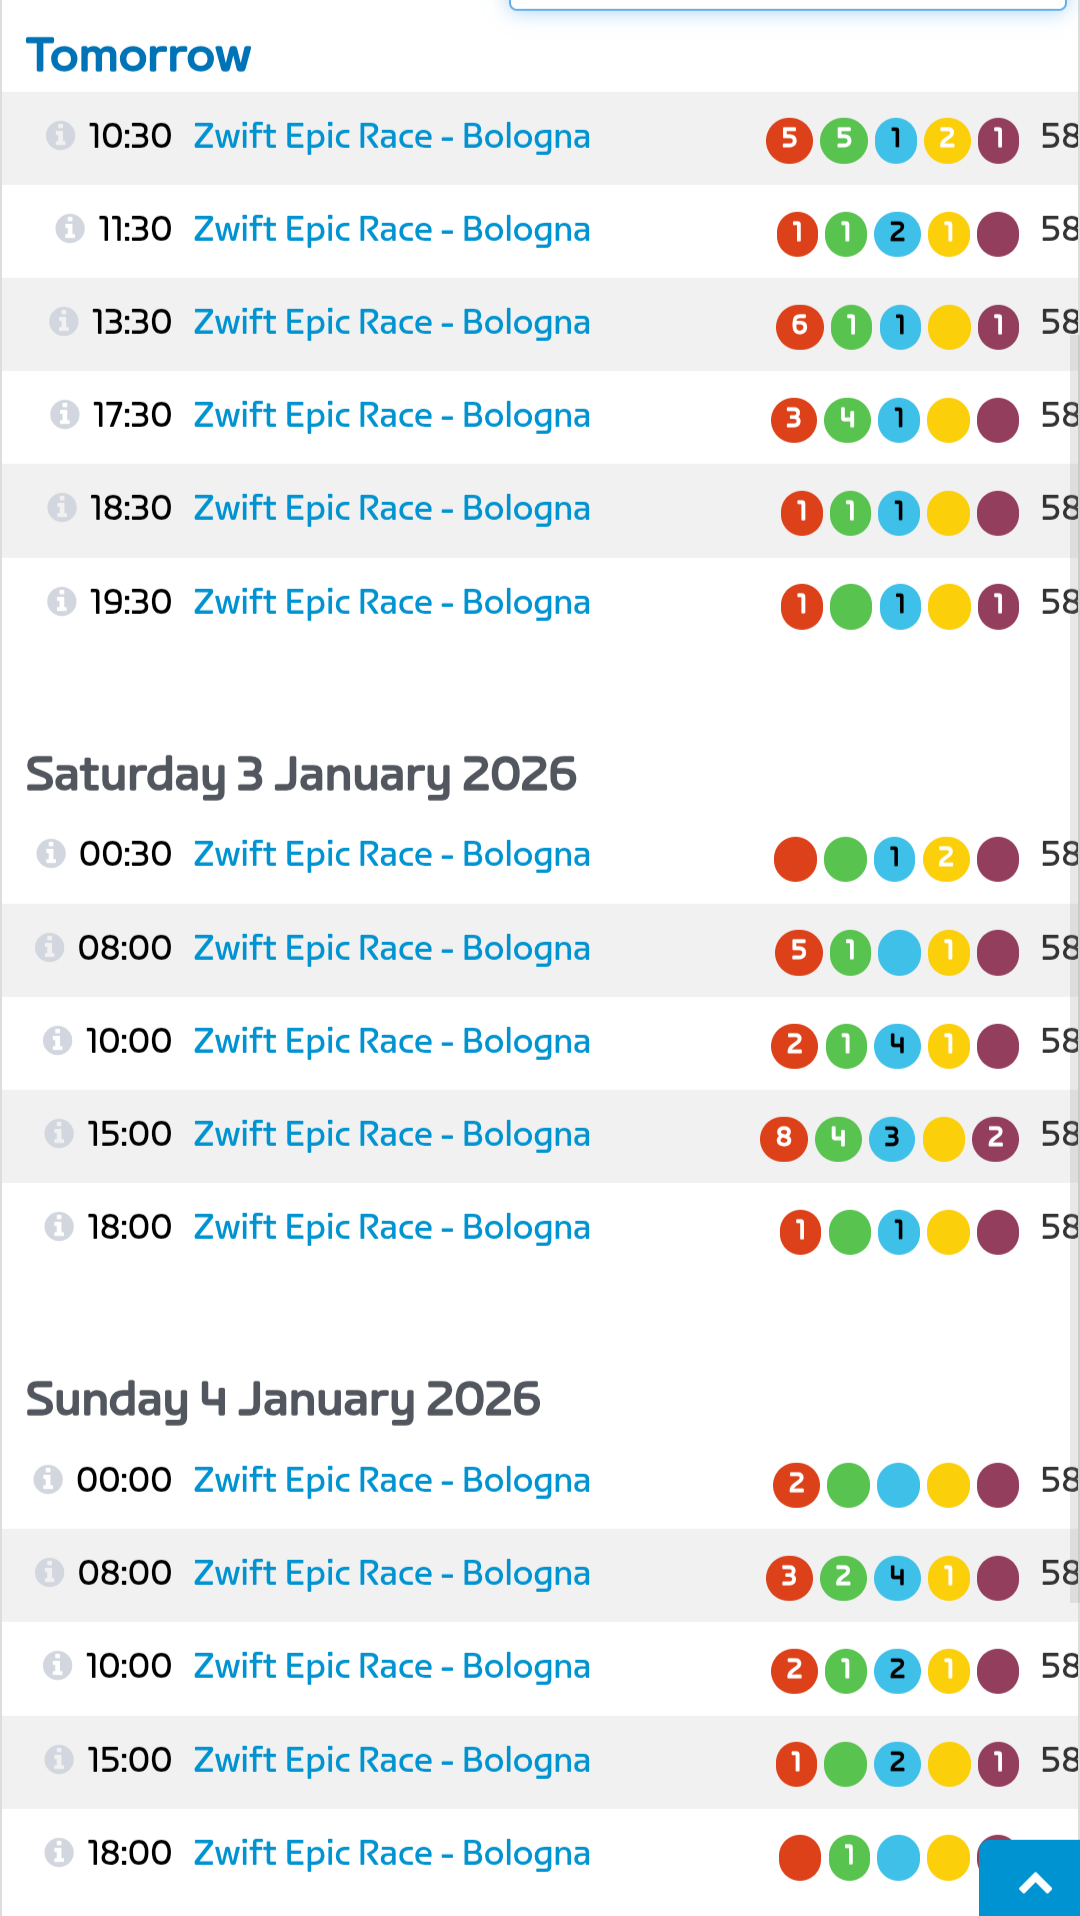Screen dimensions: 1080x1916
Task: Open tomorrow's 17:30 Zwift Epic Race link
Action: [391, 415]
